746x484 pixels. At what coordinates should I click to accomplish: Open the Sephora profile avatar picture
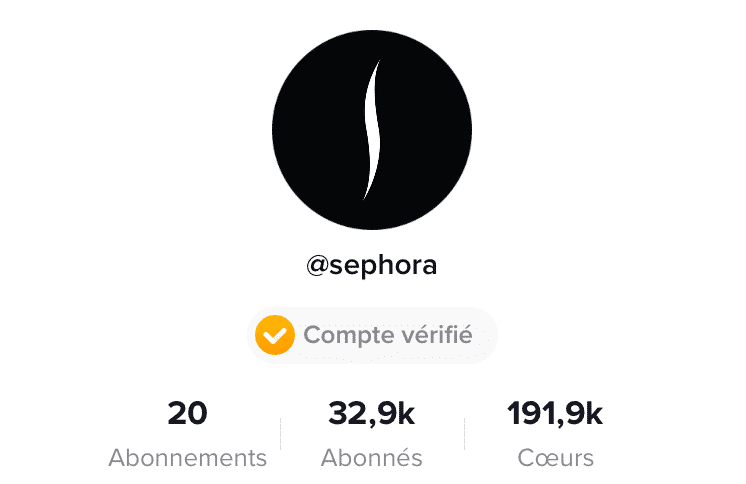click(x=372, y=130)
